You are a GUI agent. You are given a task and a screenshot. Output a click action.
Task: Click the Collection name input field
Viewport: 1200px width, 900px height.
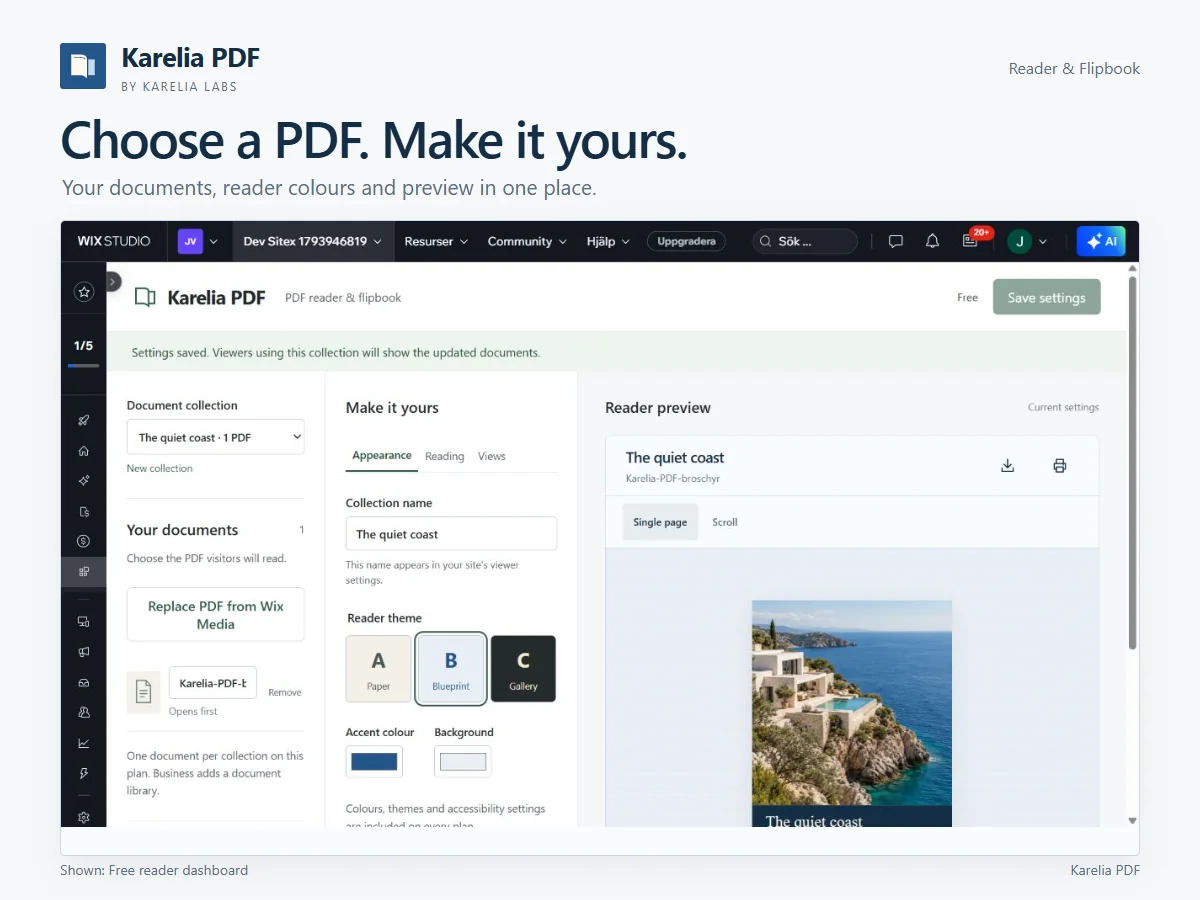pyautogui.click(x=451, y=534)
